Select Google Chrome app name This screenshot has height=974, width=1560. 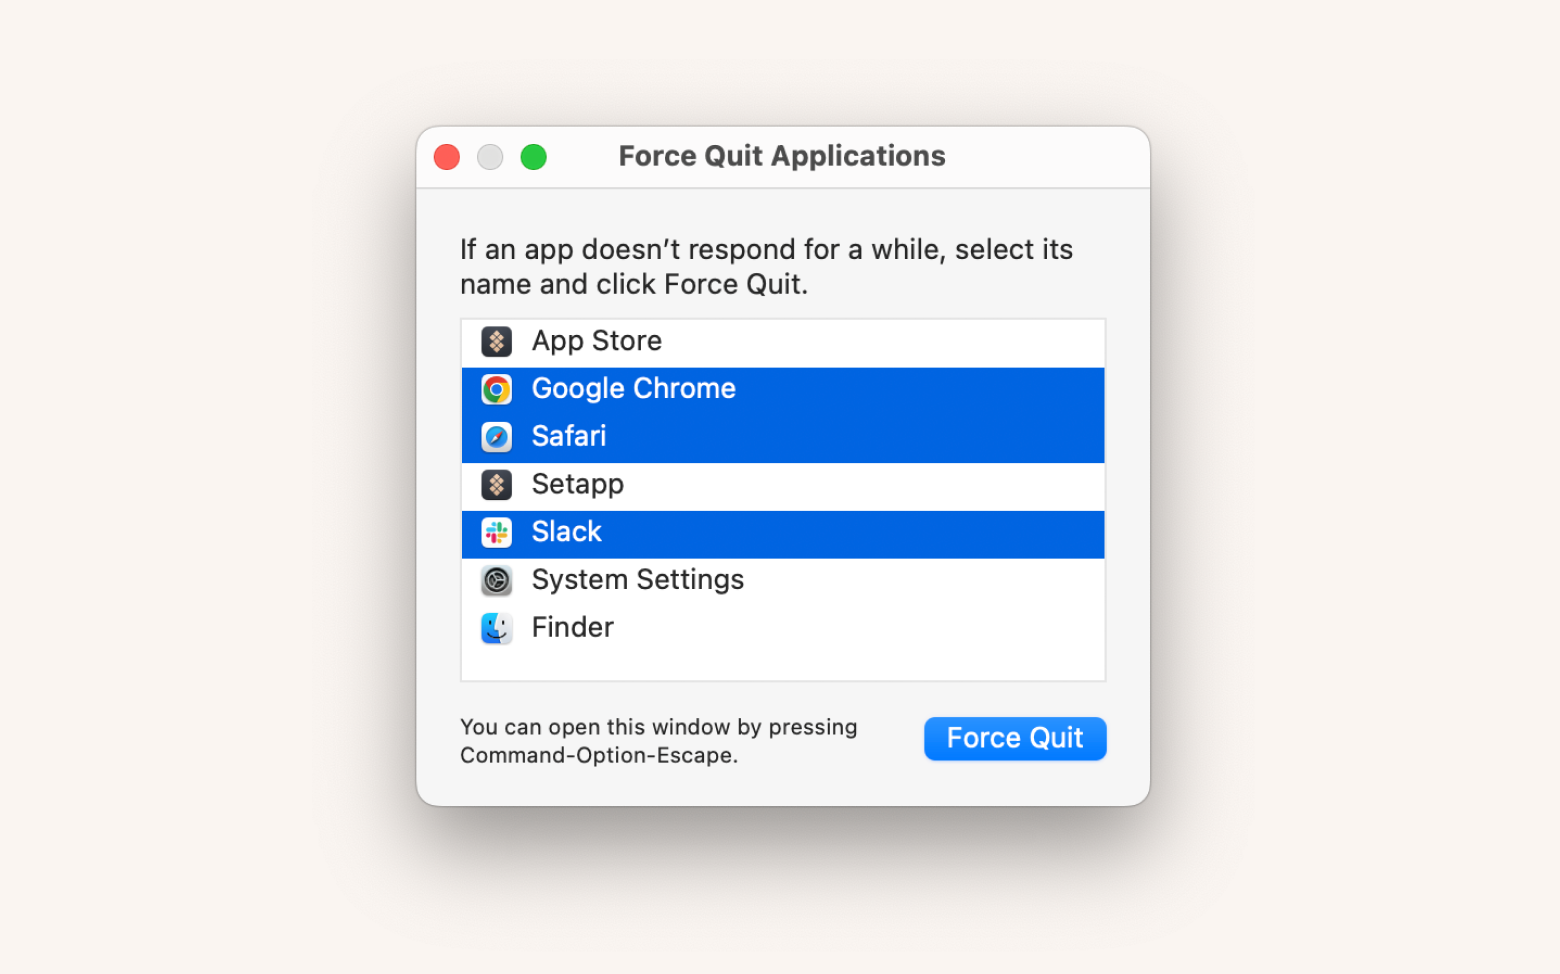pyautogui.click(x=633, y=389)
